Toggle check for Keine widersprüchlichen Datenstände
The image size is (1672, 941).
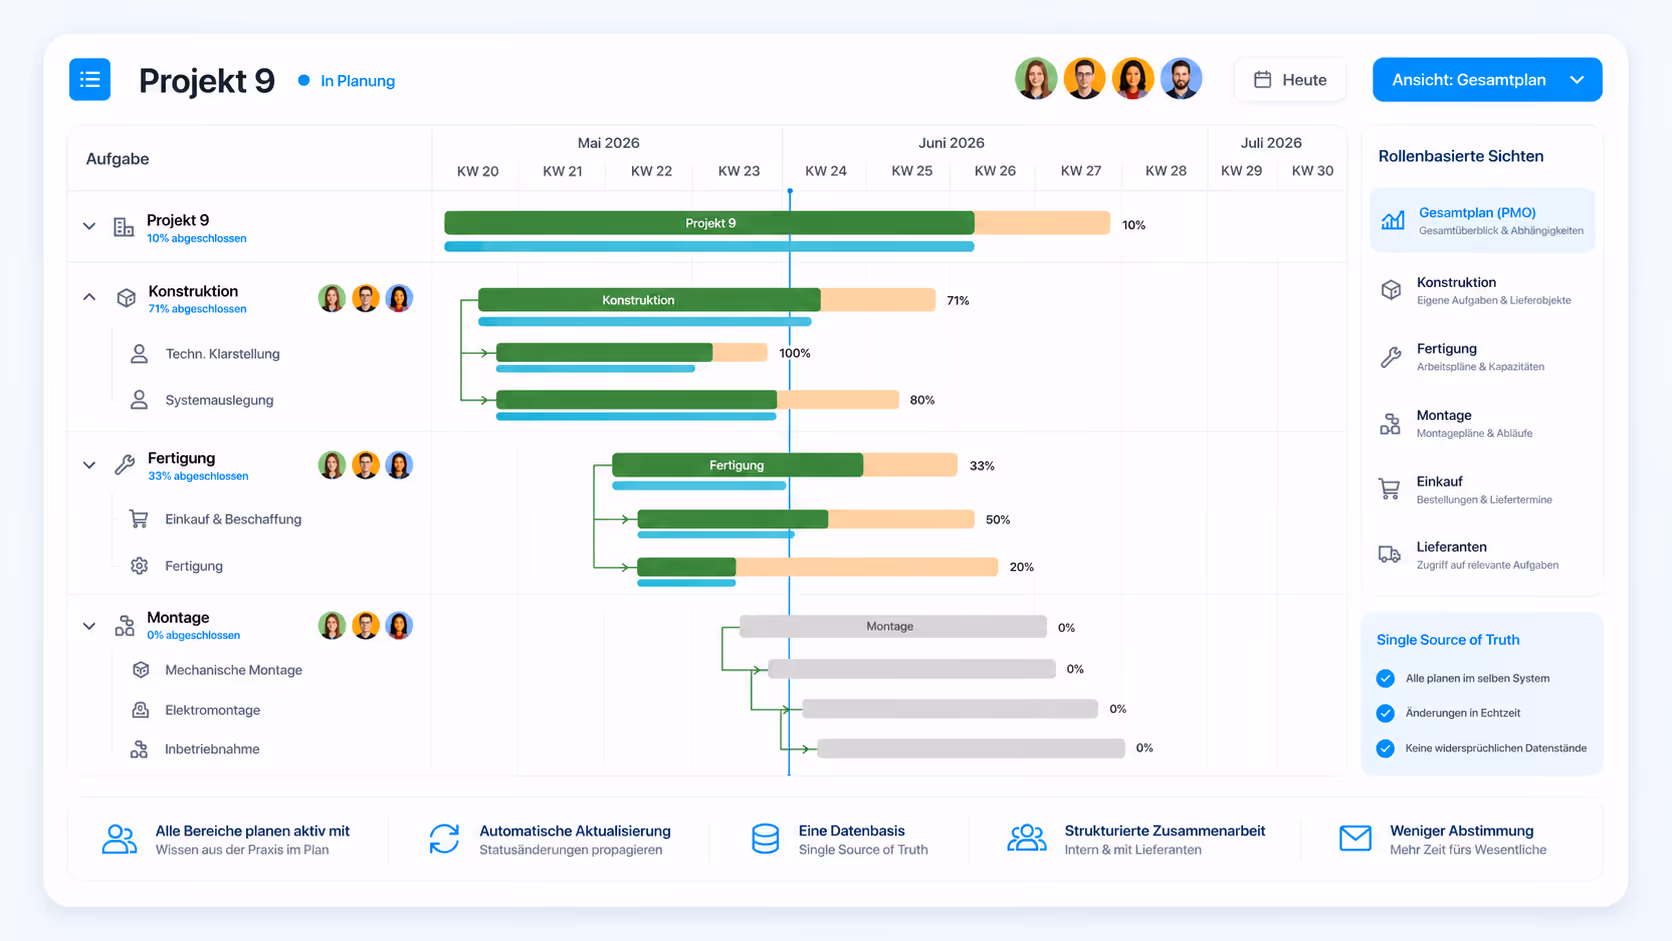1385,748
